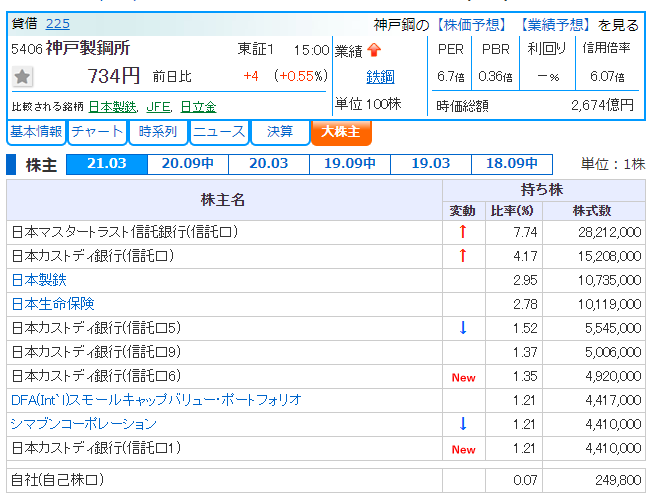Screen dimensions: 651x496
Task: Click blue down arrow for 日本カストディ銀行(信託口5)
Action: 463,328
